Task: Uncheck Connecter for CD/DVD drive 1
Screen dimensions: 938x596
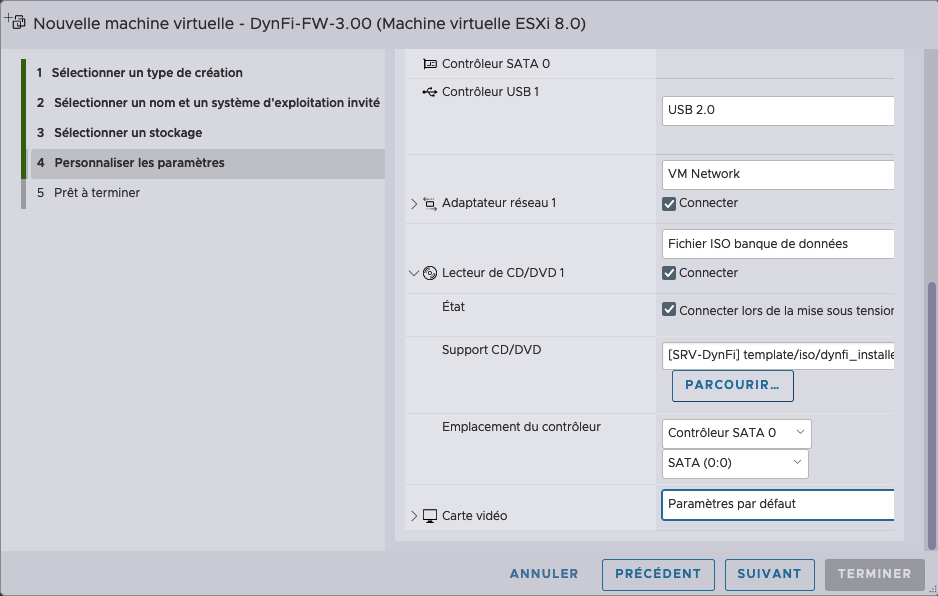Action: tap(669, 273)
